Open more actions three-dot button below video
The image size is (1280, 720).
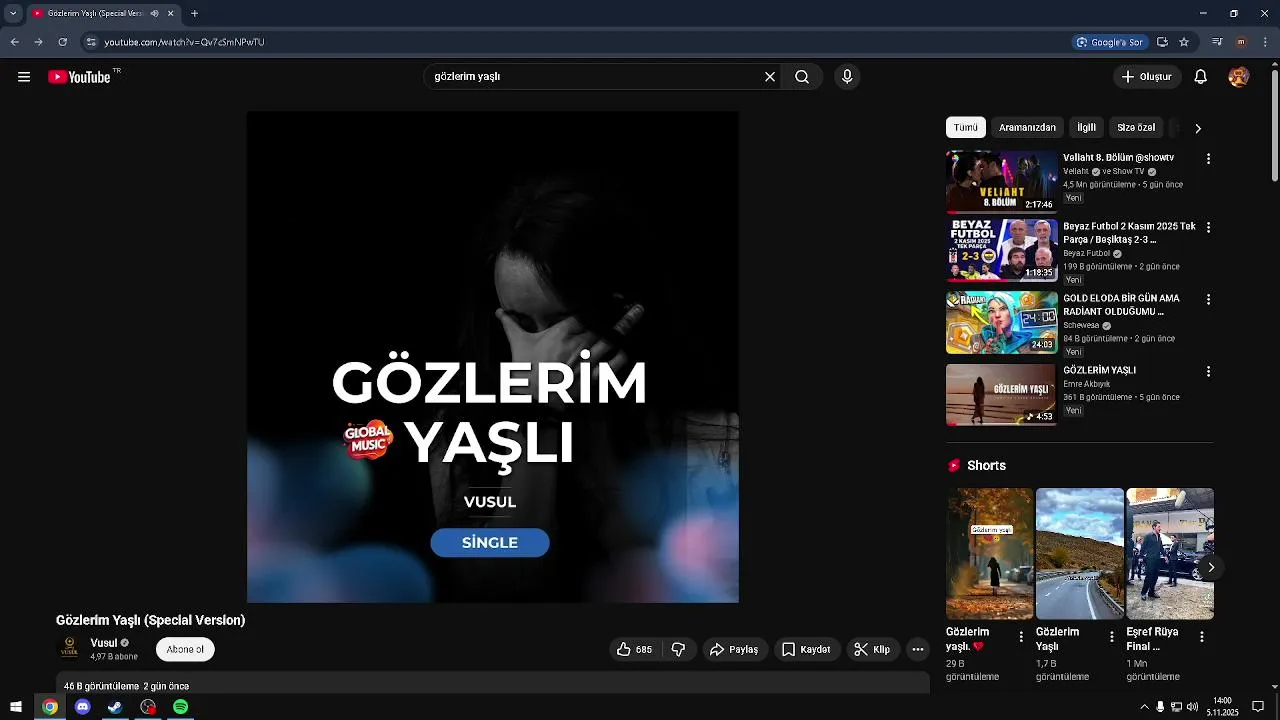[918, 650]
